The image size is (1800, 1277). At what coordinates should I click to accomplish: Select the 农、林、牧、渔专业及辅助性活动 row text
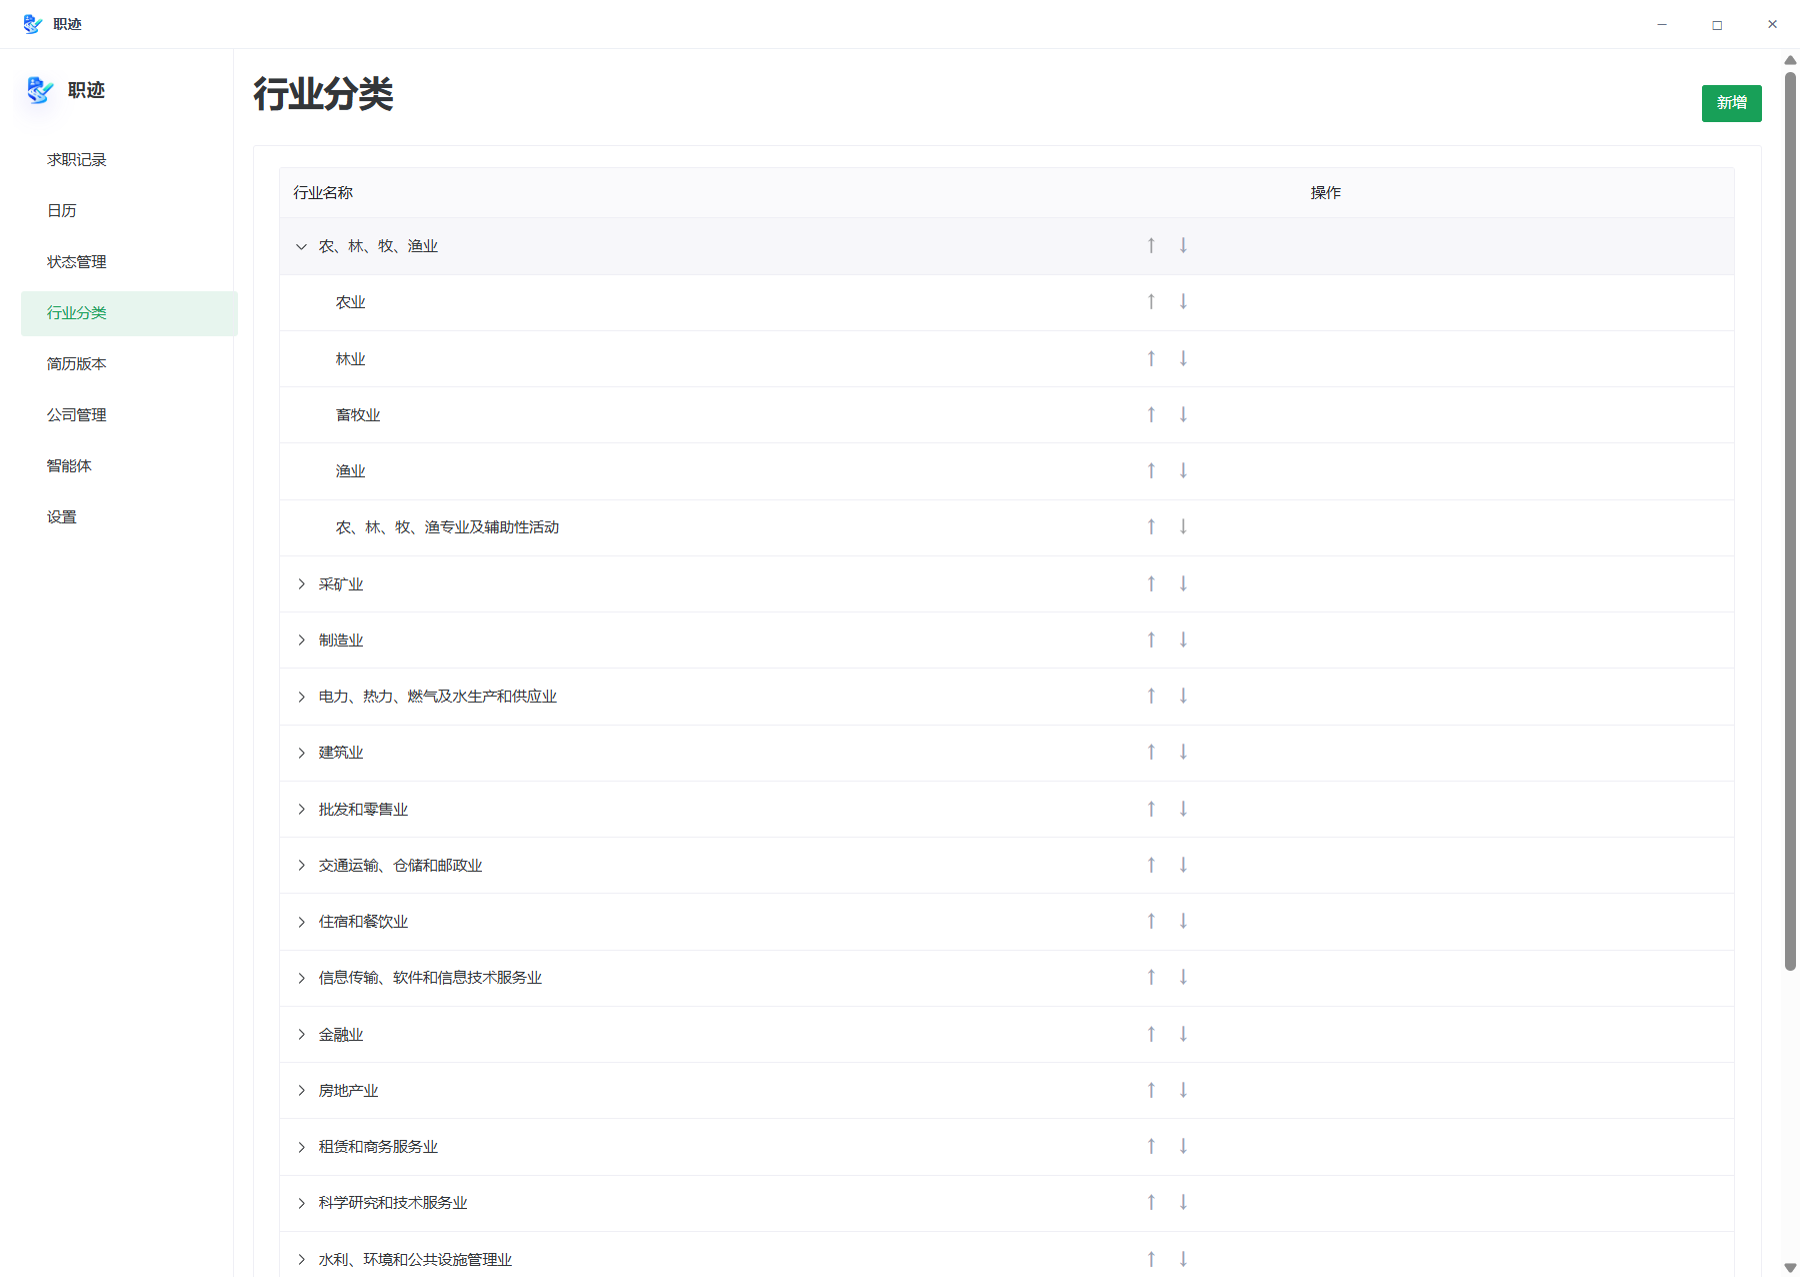pyautogui.click(x=447, y=527)
